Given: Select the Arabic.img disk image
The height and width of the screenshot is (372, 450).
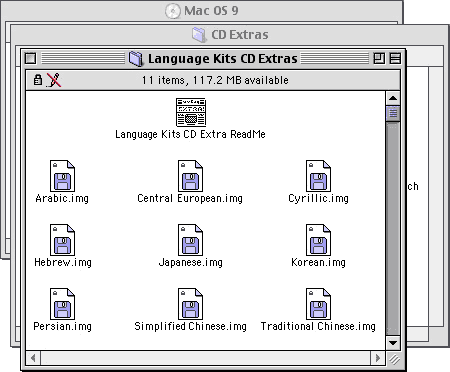Looking at the screenshot, I should [x=62, y=176].
